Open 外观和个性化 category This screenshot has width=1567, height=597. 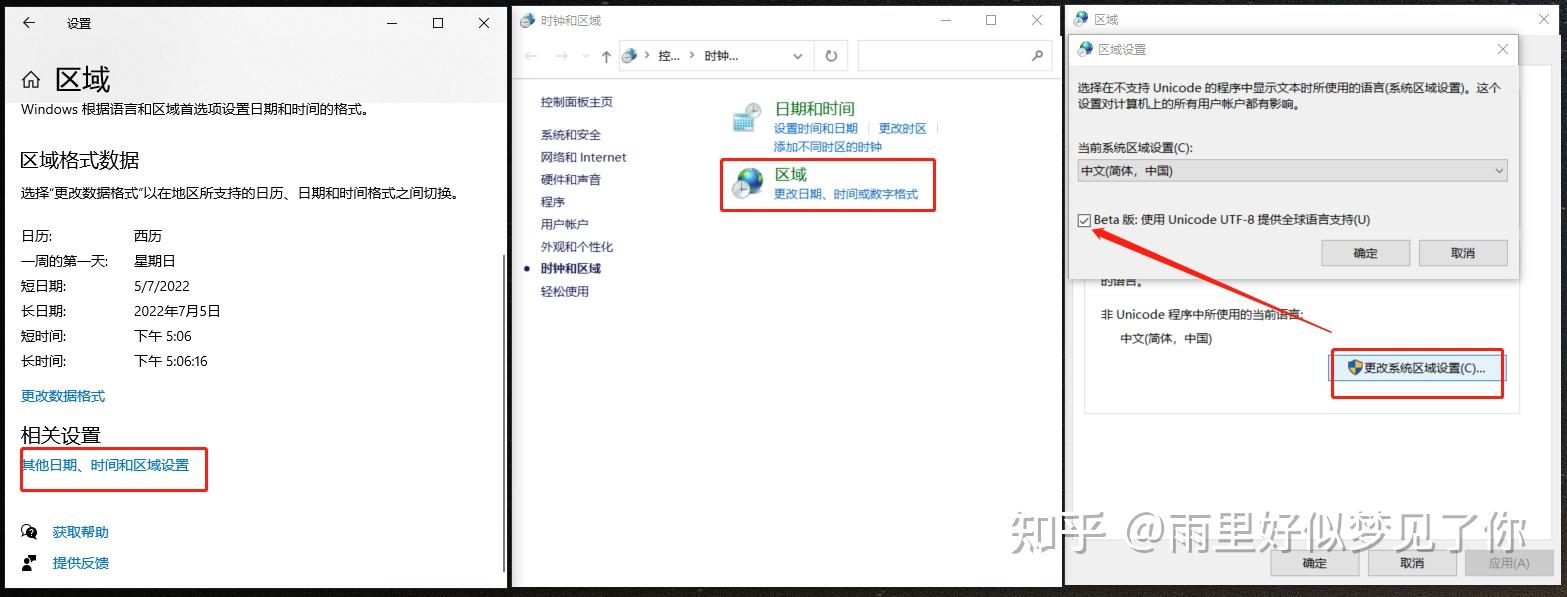577,247
